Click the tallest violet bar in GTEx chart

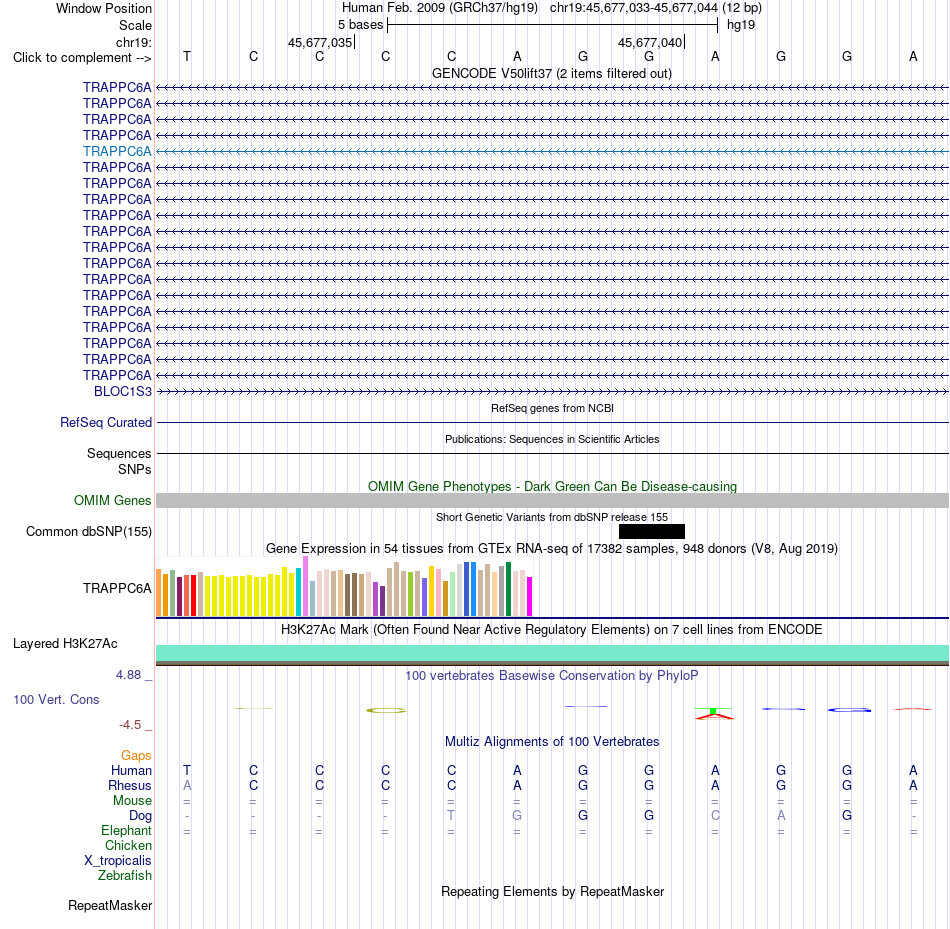[305, 587]
